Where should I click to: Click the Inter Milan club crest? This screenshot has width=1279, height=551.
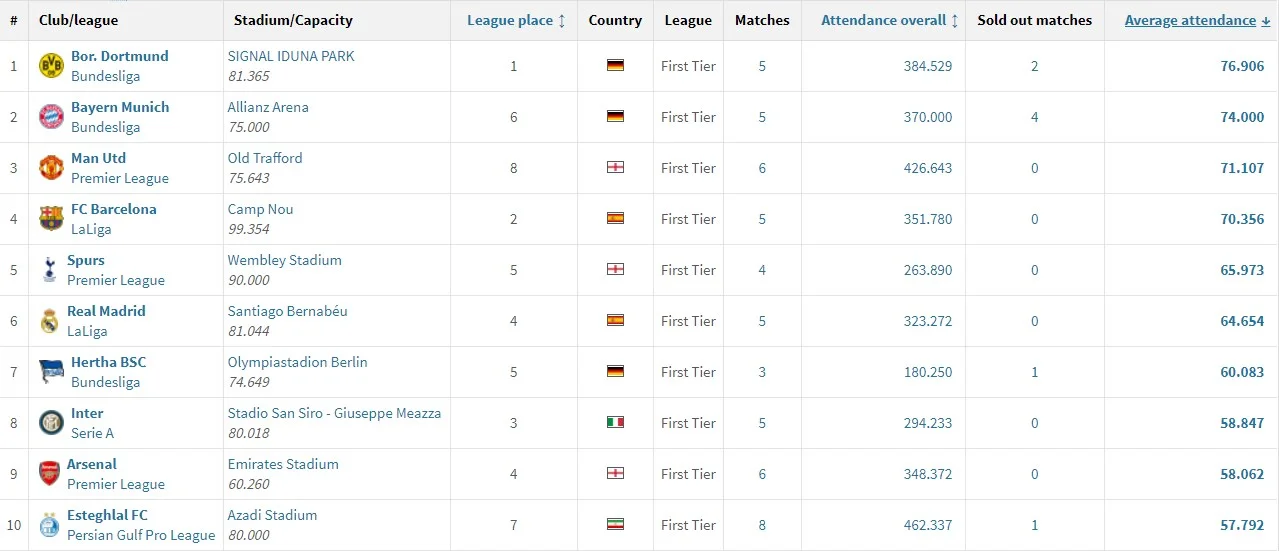pos(51,423)
